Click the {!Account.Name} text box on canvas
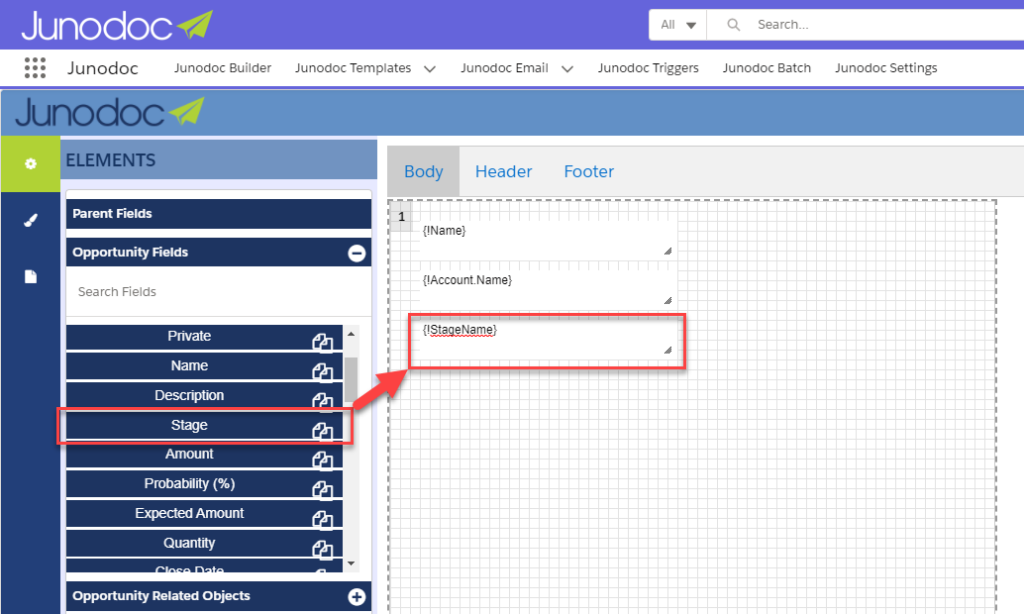The image size is (1024, 614). click(x=547, y=289)
